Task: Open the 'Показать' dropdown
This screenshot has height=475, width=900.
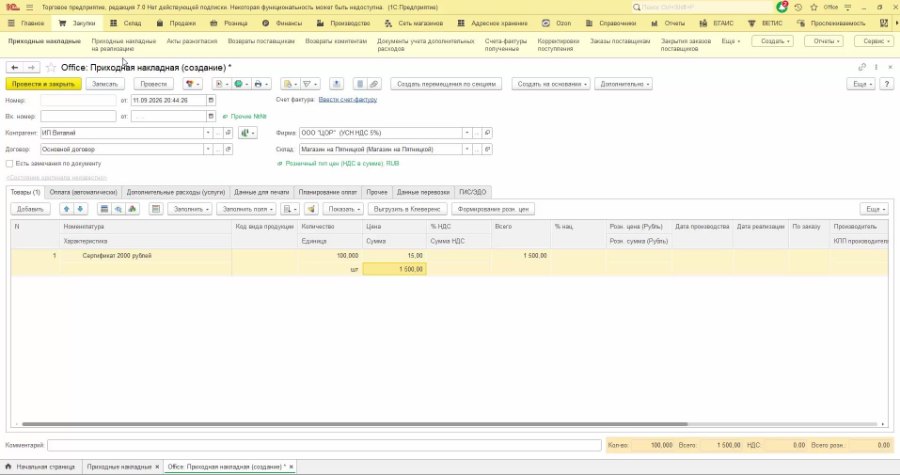Action: pos(343,209)
